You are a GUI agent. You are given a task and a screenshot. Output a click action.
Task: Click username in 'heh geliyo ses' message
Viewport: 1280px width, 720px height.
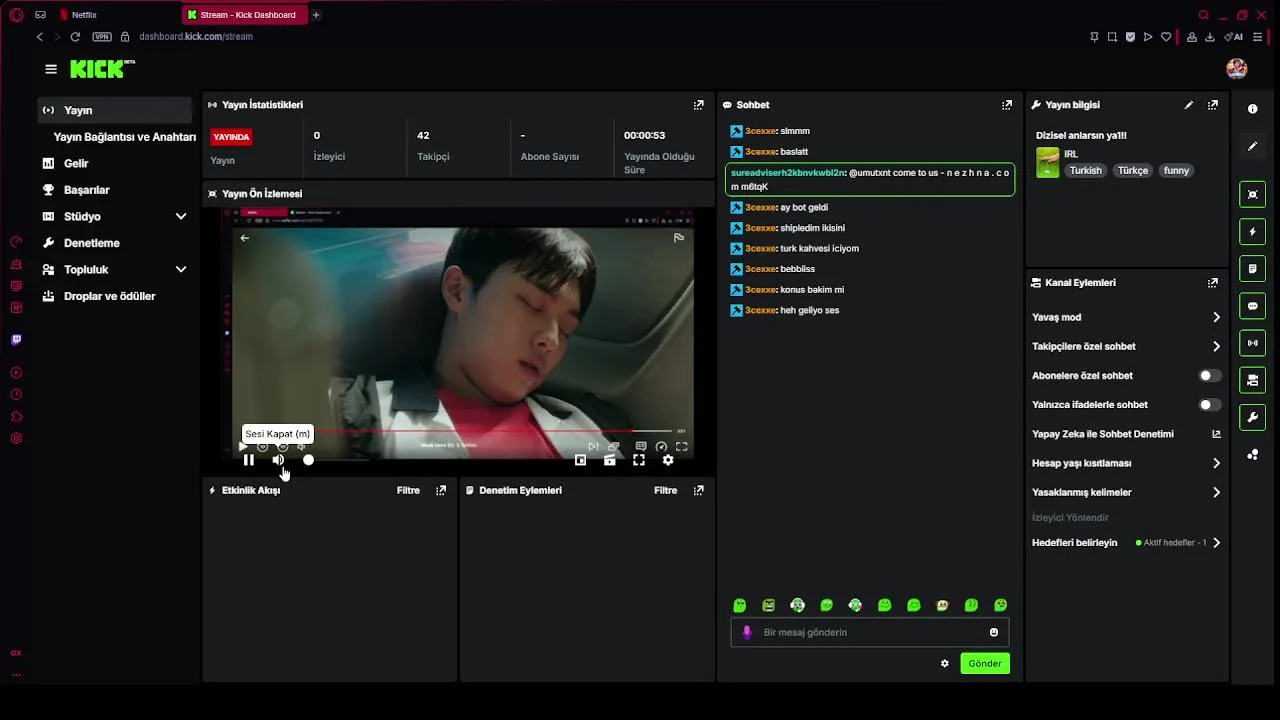pos(761,311)
